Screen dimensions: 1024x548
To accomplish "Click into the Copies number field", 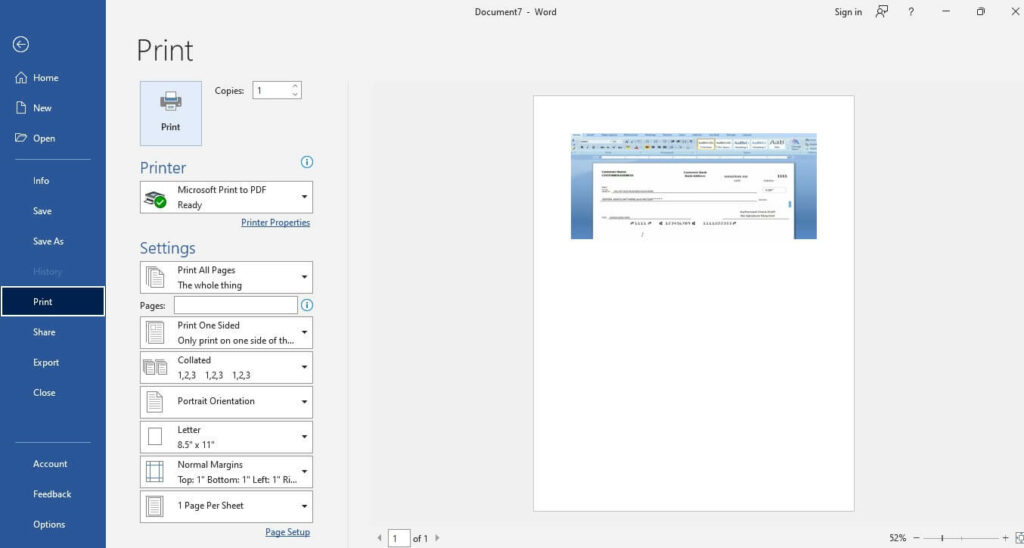I will (271, 91).
